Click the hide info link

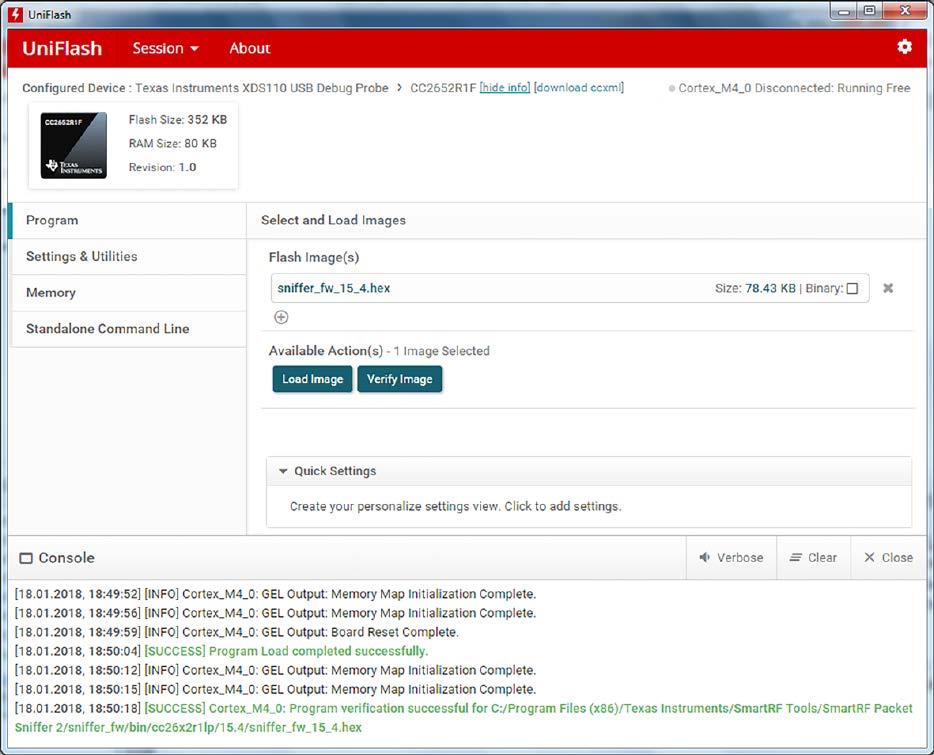tap(505, 88)
